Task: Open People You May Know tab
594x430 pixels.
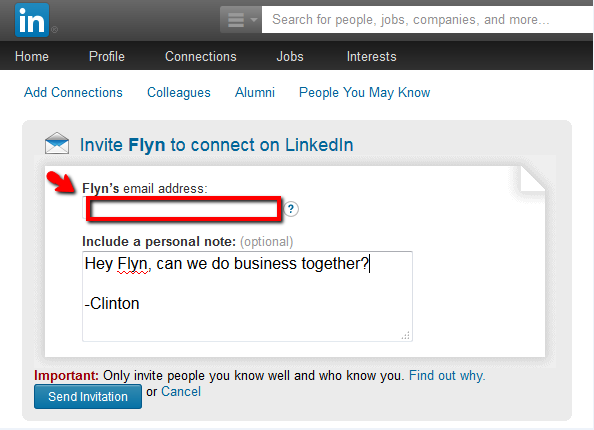Action: [x=364, y=92]
